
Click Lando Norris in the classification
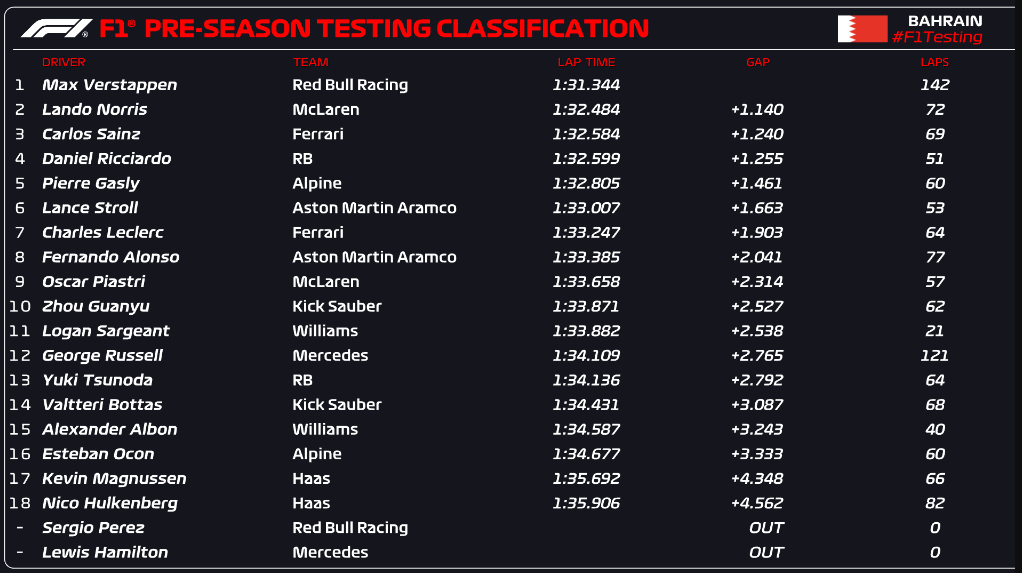point(95,110)
